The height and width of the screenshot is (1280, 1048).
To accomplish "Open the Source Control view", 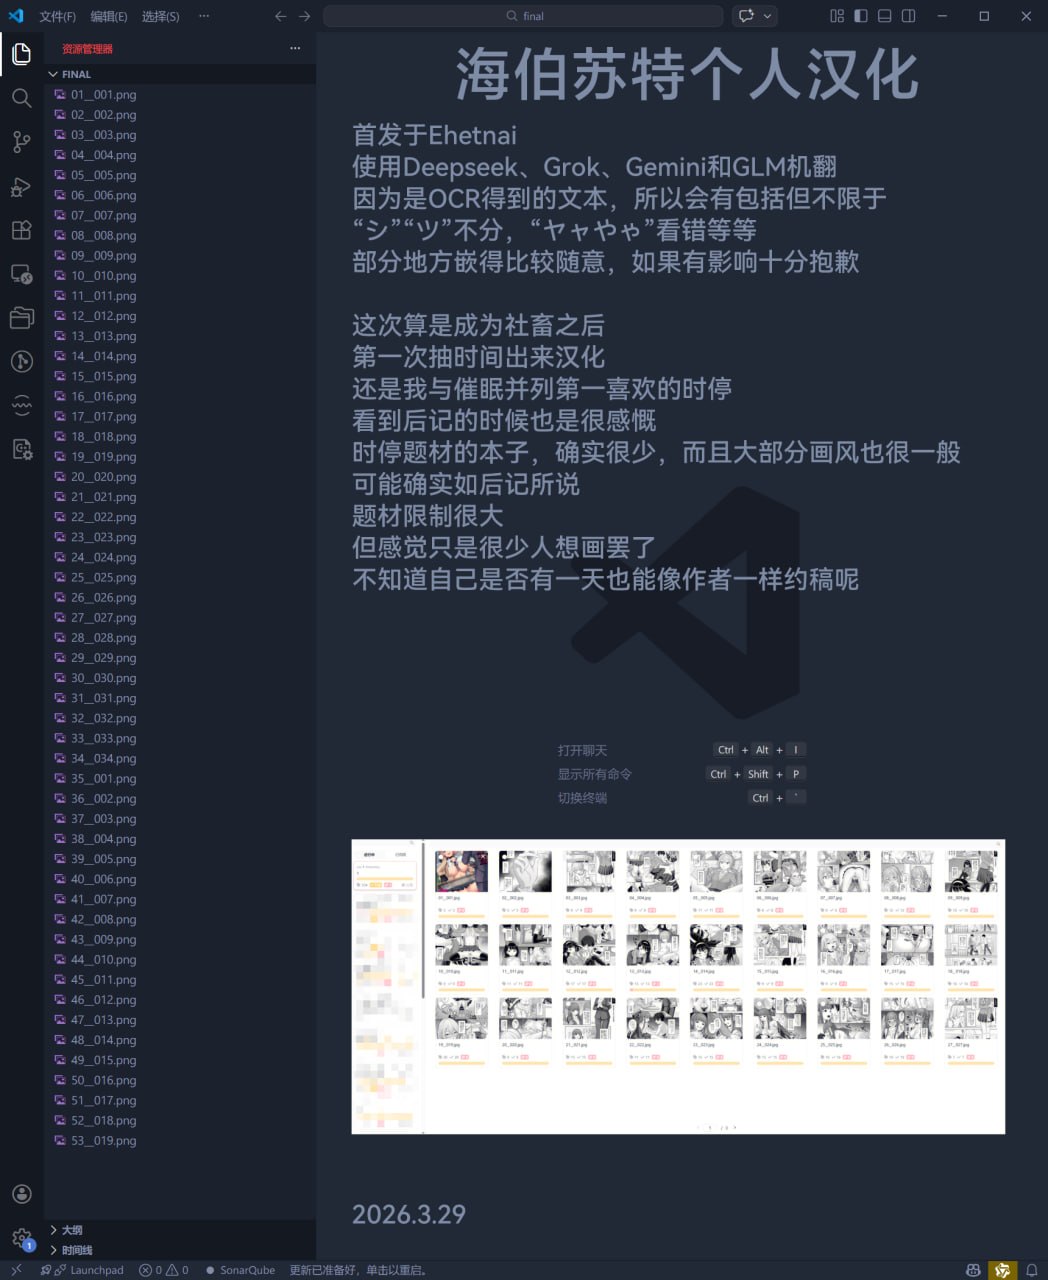I will 21,142.
